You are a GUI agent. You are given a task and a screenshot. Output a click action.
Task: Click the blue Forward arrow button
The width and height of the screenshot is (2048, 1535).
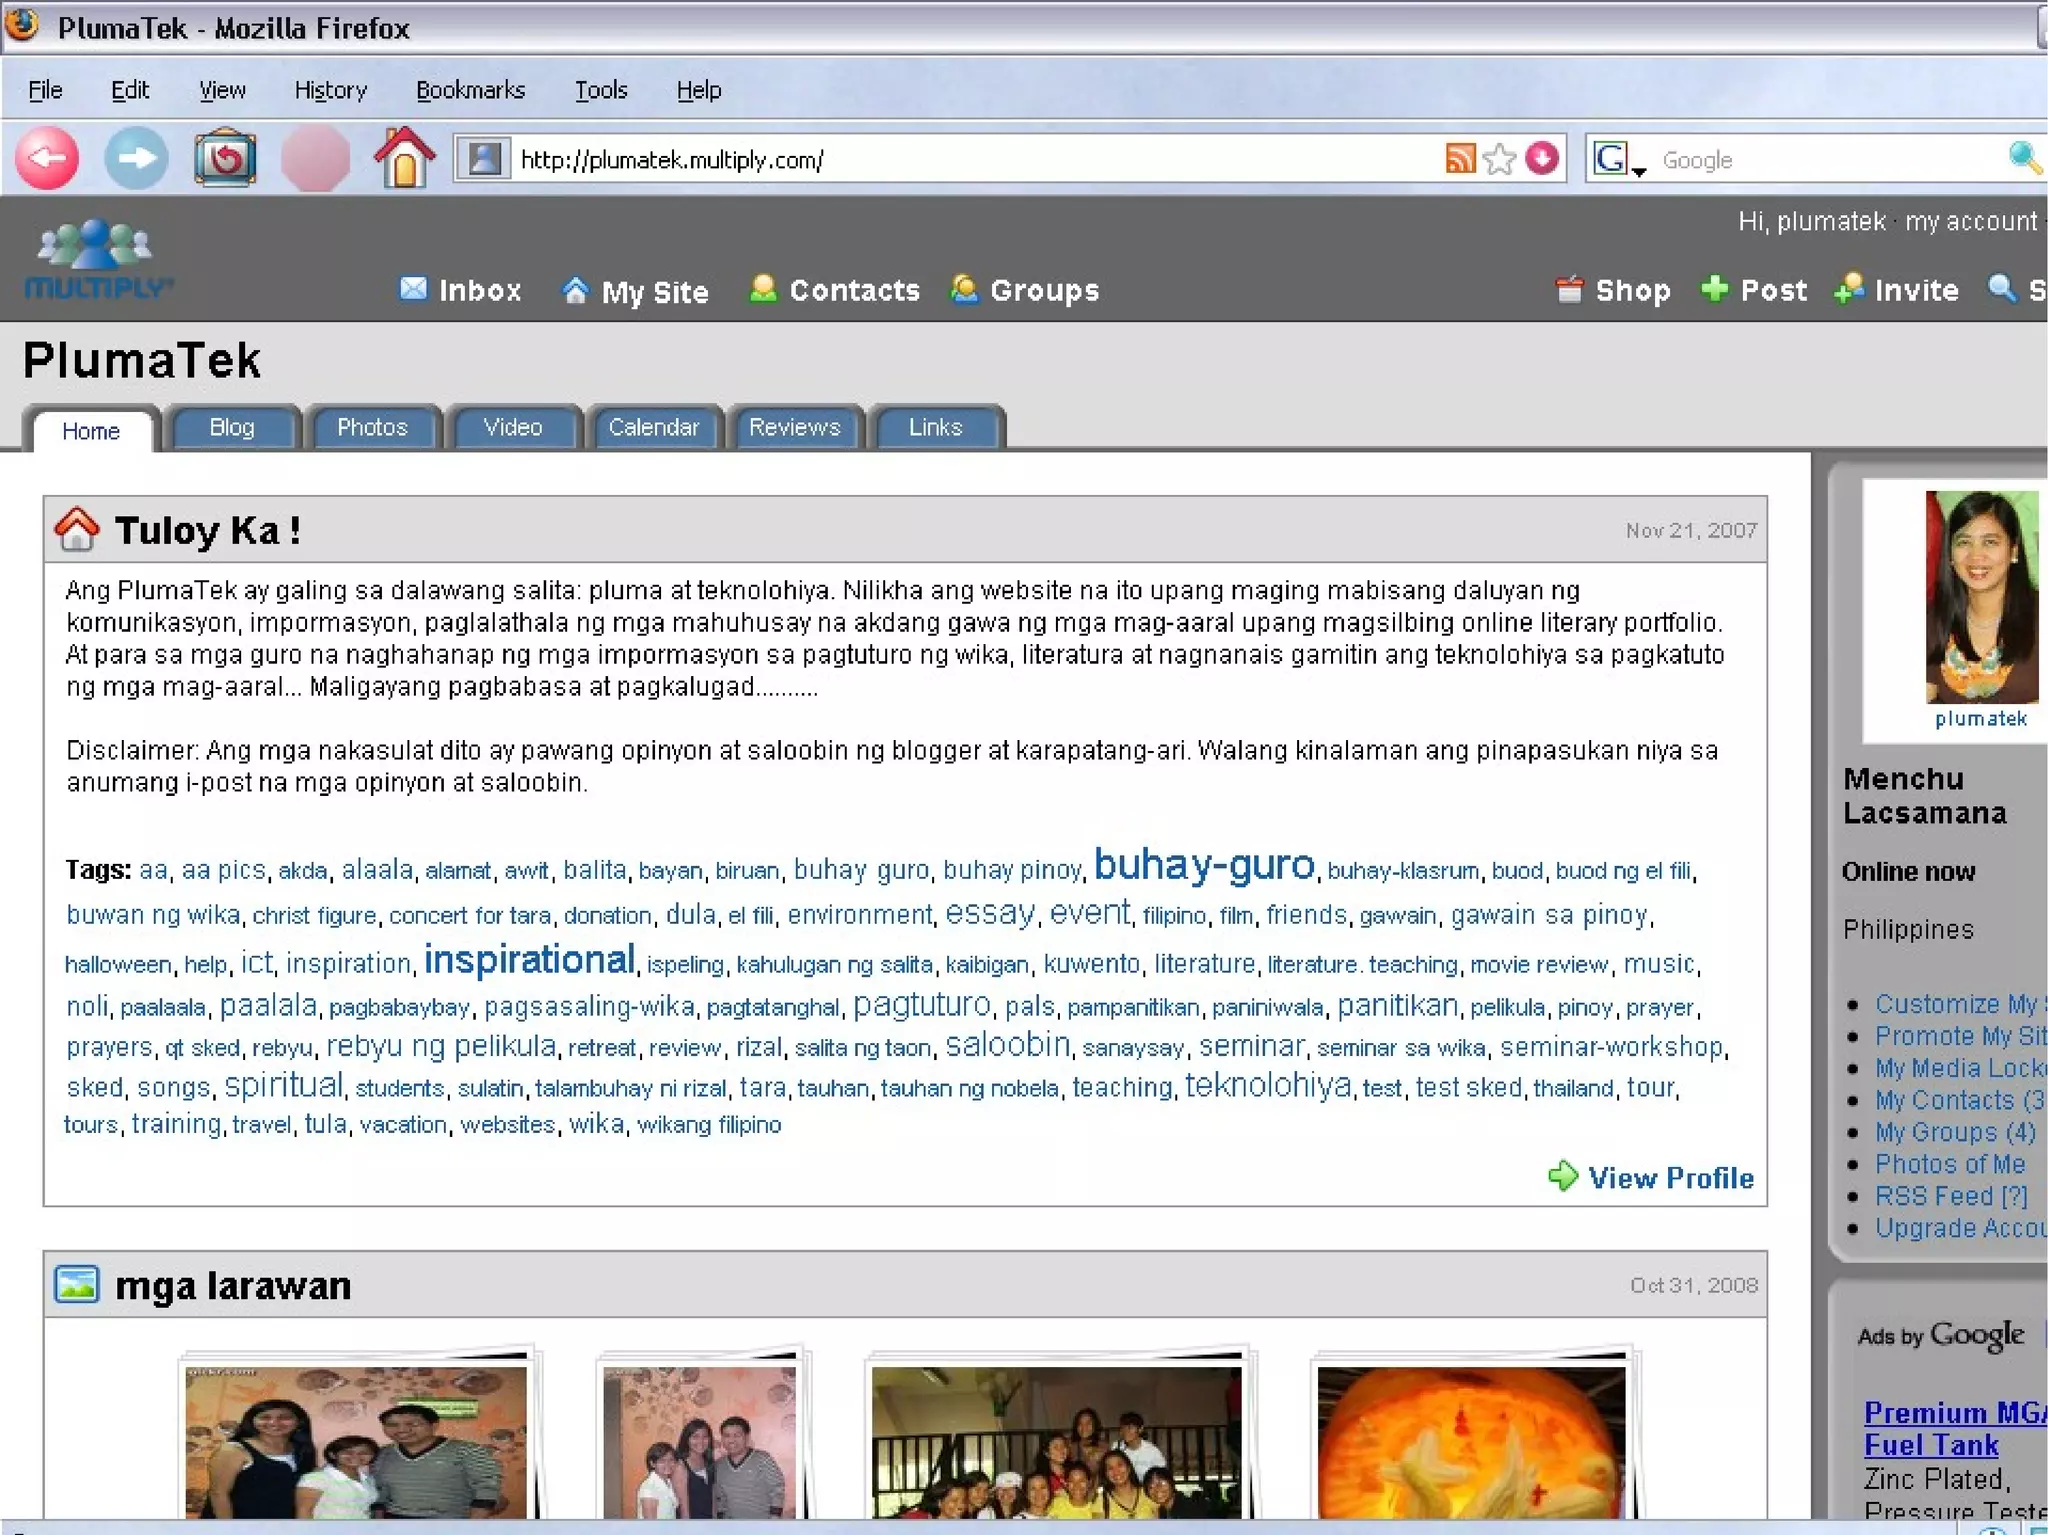pos(136,158)
